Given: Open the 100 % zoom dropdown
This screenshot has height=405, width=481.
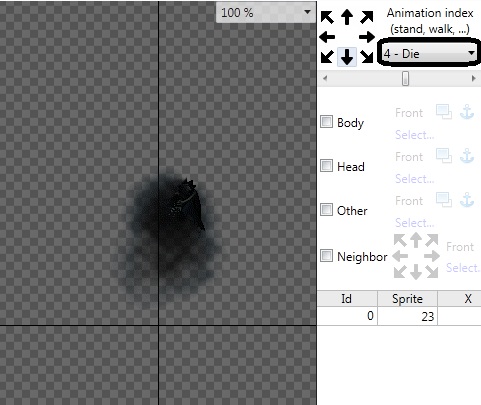Looking at the screenshot, I should [x=266, y=13].
